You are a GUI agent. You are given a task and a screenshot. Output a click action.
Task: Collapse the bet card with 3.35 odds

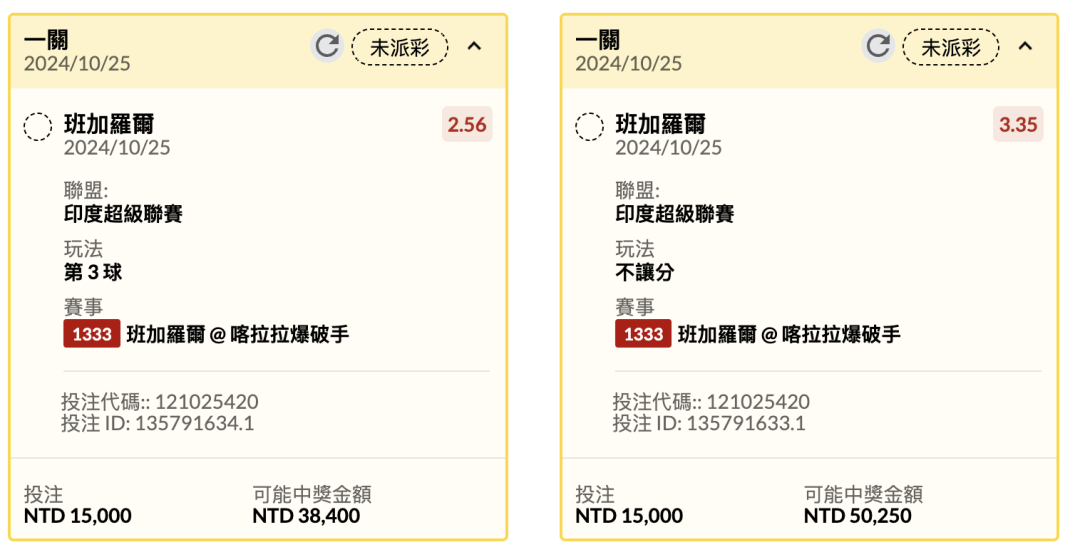point(1025,46)
